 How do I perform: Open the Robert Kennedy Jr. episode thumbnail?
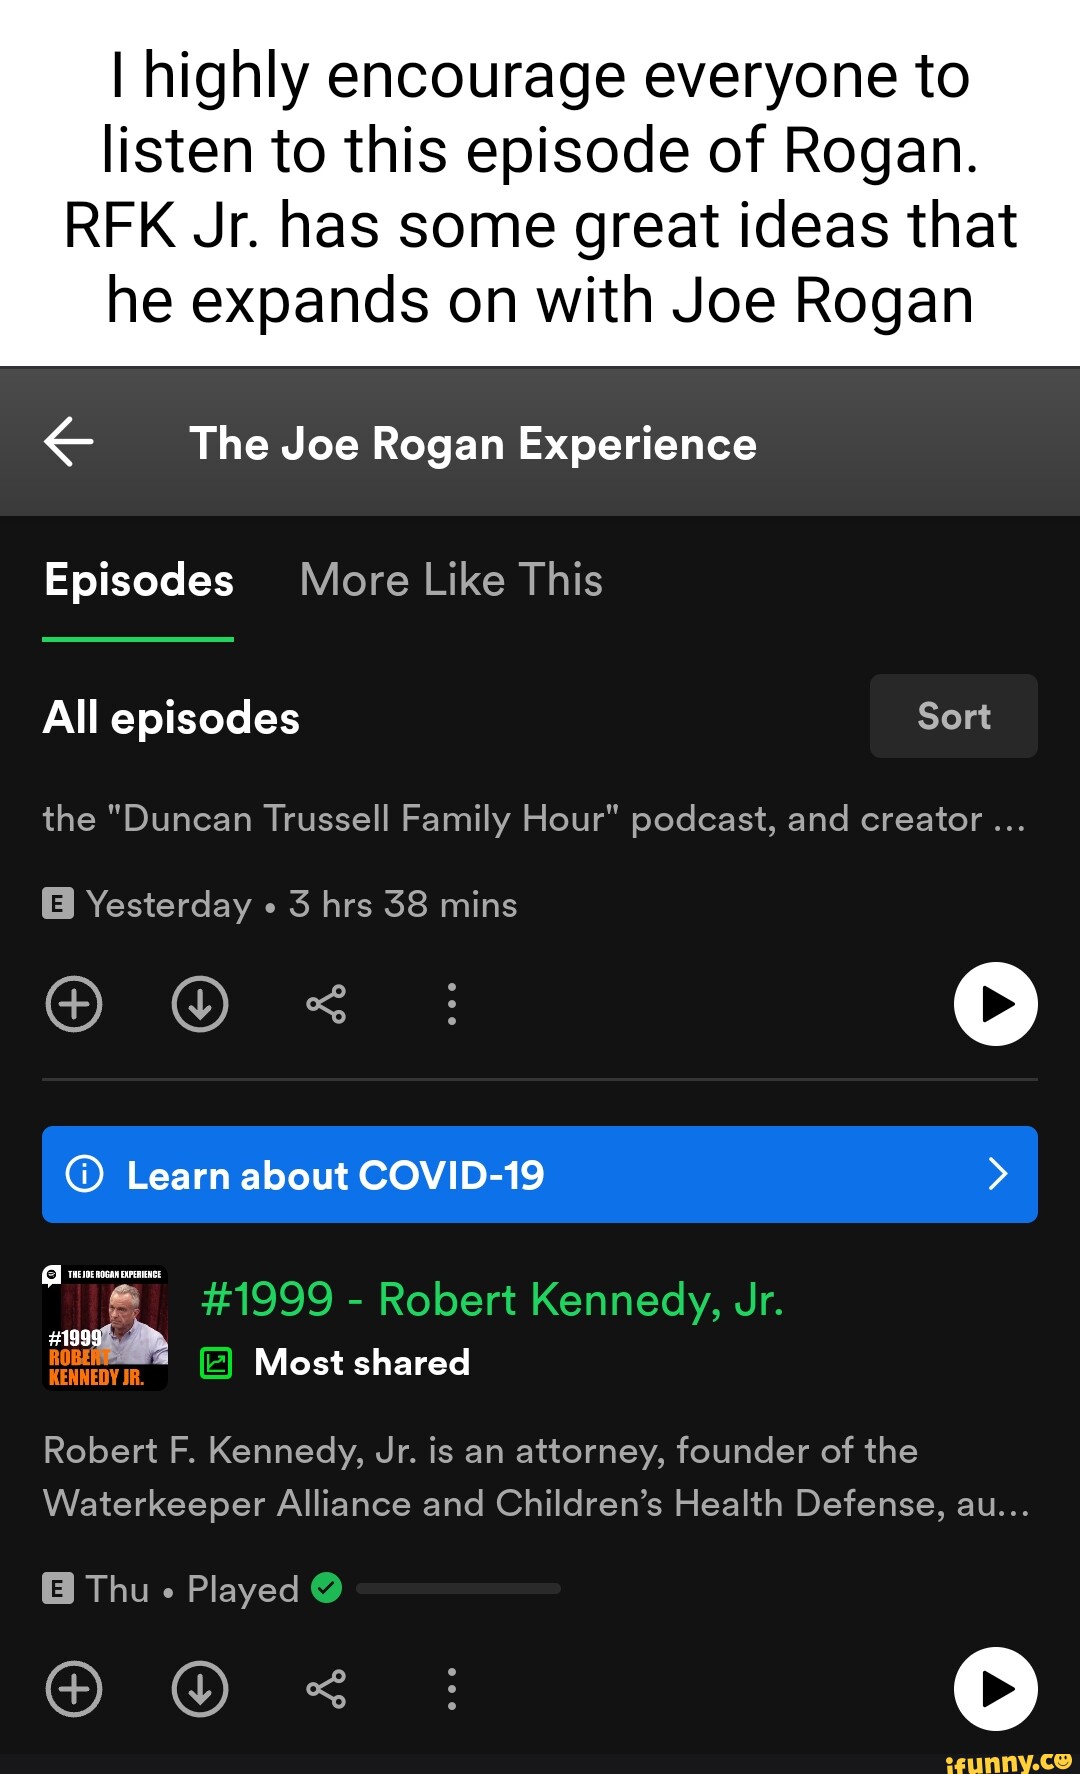click(x=105, y=1329)
